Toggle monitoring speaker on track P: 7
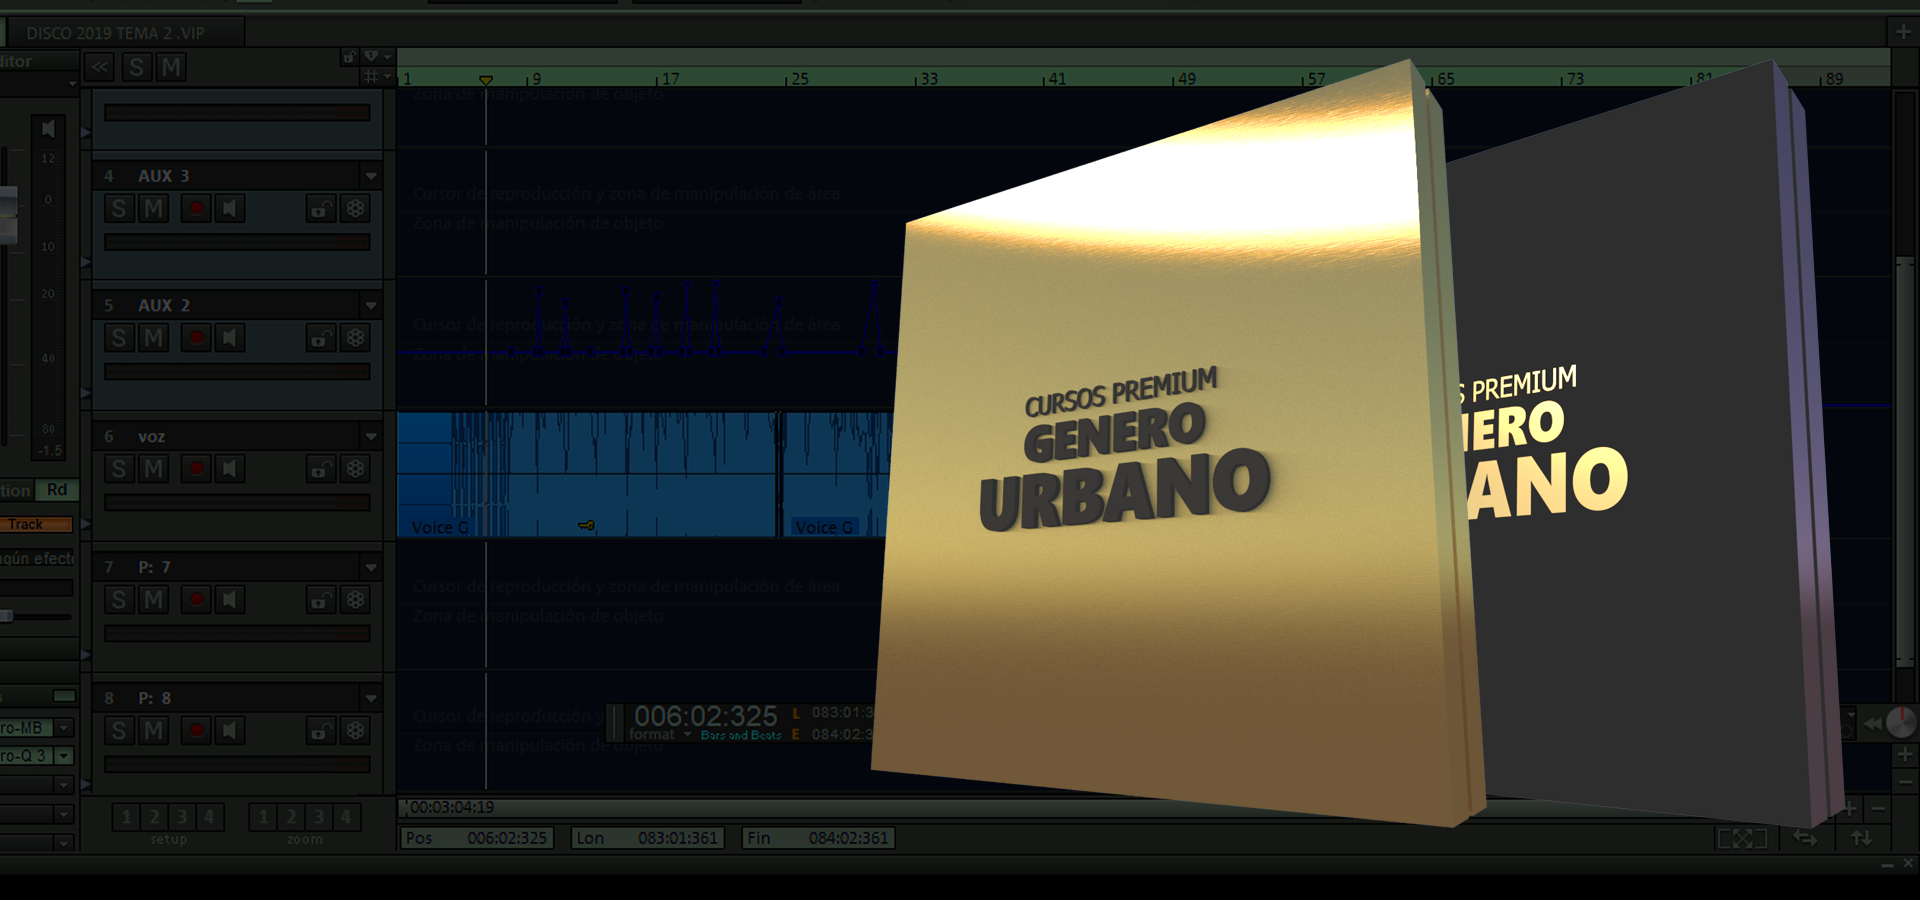The image size is (1920, 900). pyautogui.click(x=230, y=600)
